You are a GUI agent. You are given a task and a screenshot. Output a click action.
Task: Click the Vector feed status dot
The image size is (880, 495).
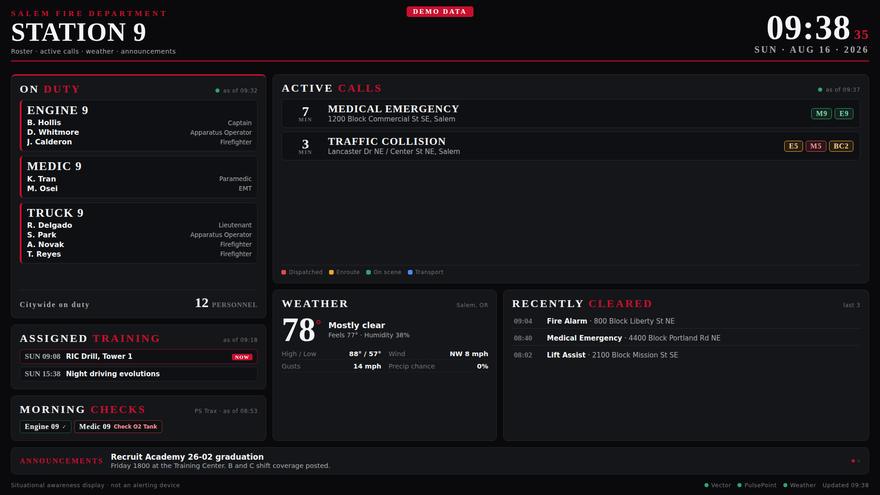point(706,485)
